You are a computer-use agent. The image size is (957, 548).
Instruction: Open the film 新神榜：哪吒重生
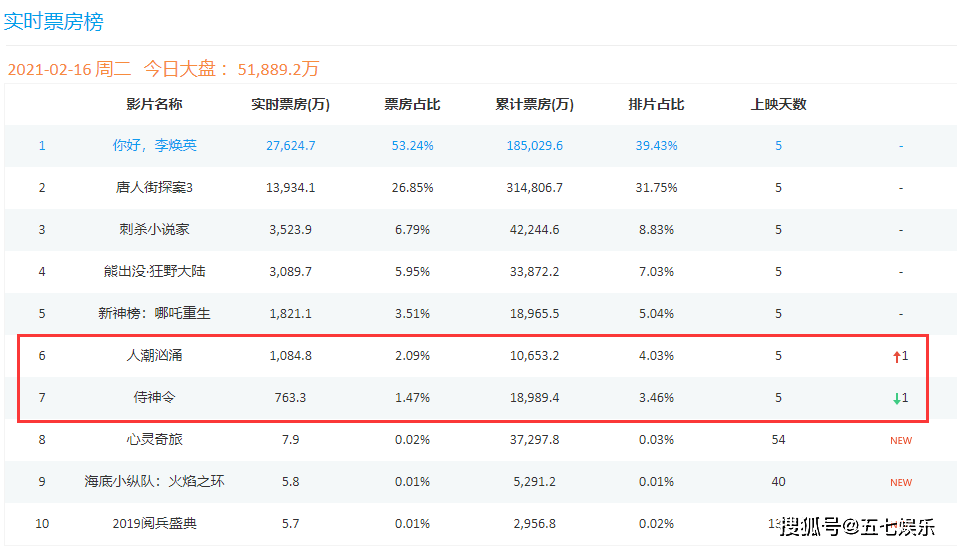click(x=154, y=313)
